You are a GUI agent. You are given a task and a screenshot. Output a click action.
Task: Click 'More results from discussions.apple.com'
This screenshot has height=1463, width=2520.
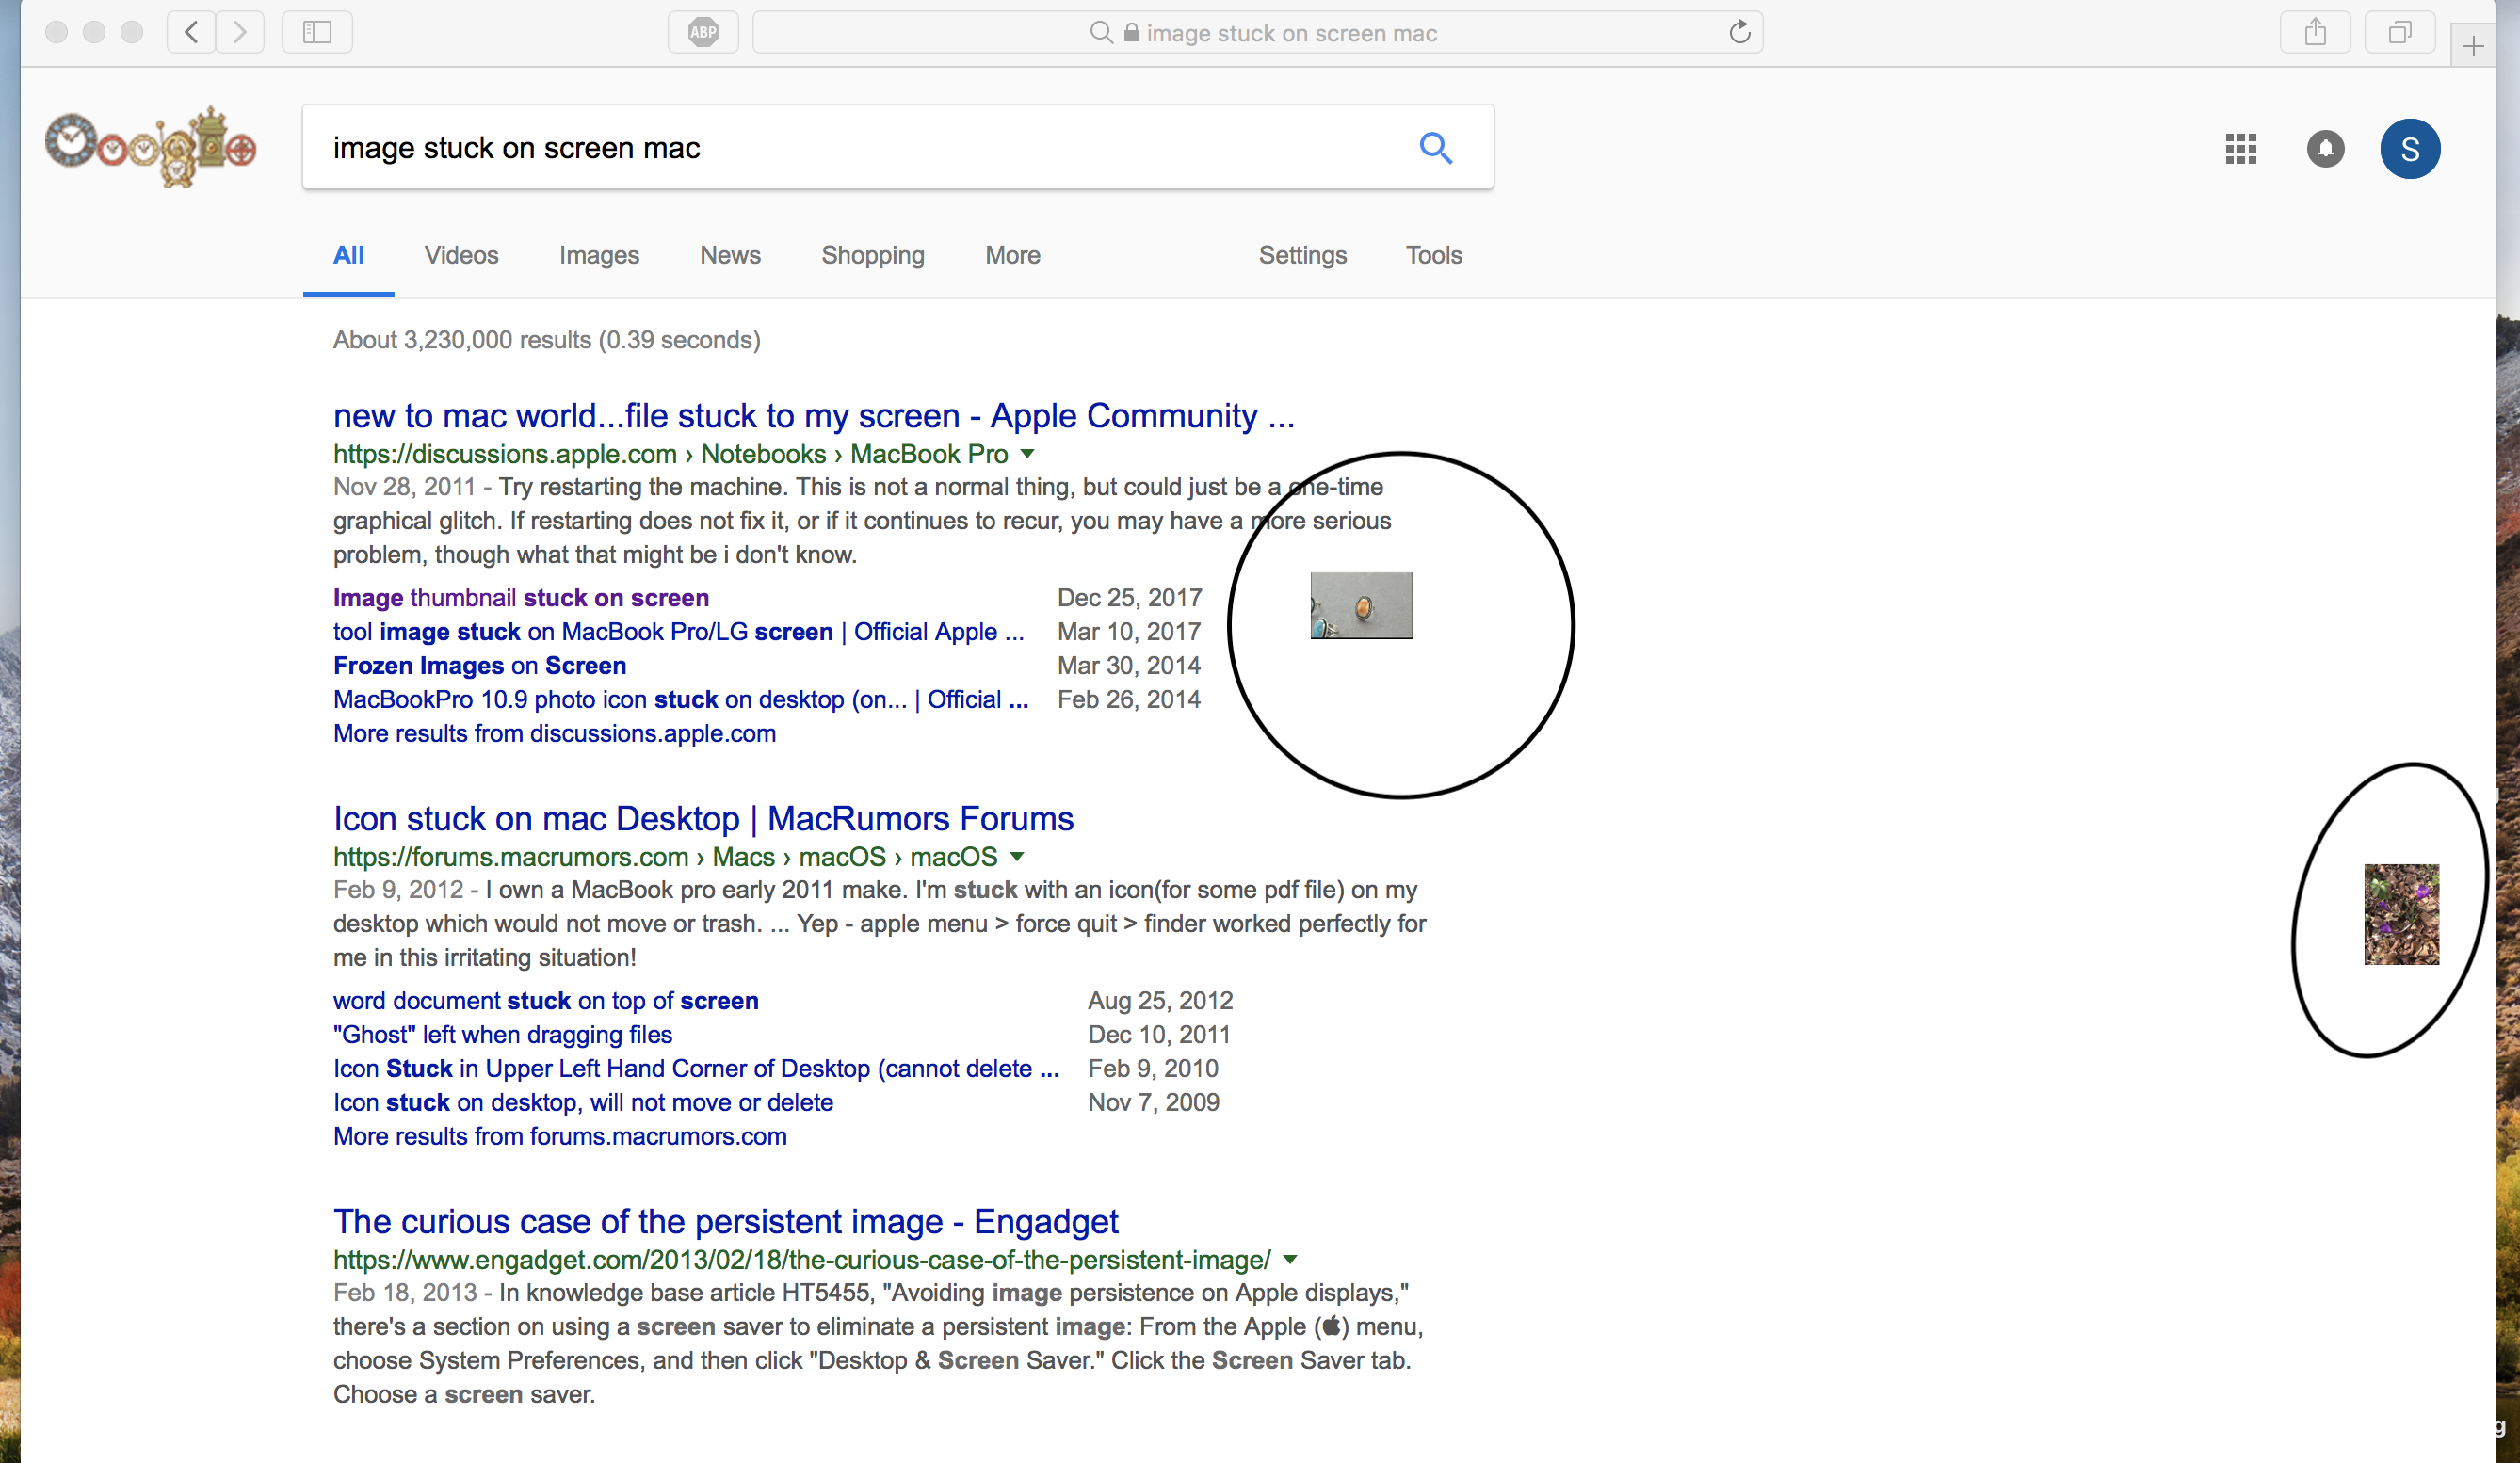554,733
